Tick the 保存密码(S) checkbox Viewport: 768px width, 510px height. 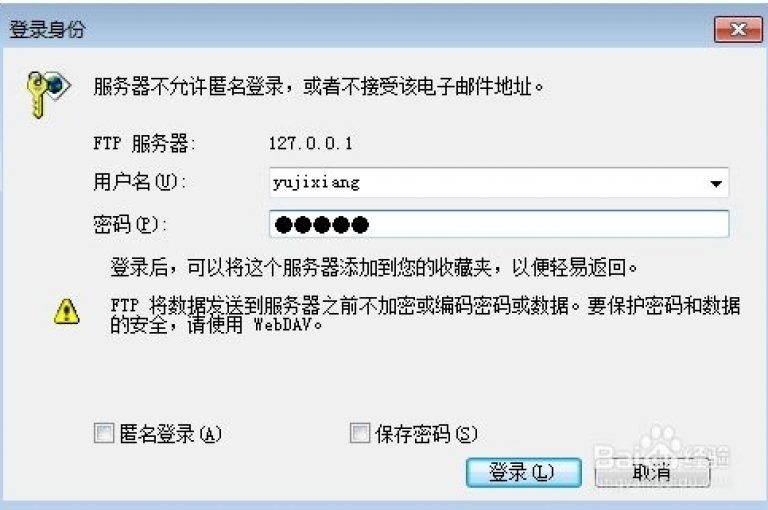click(360, 433)
